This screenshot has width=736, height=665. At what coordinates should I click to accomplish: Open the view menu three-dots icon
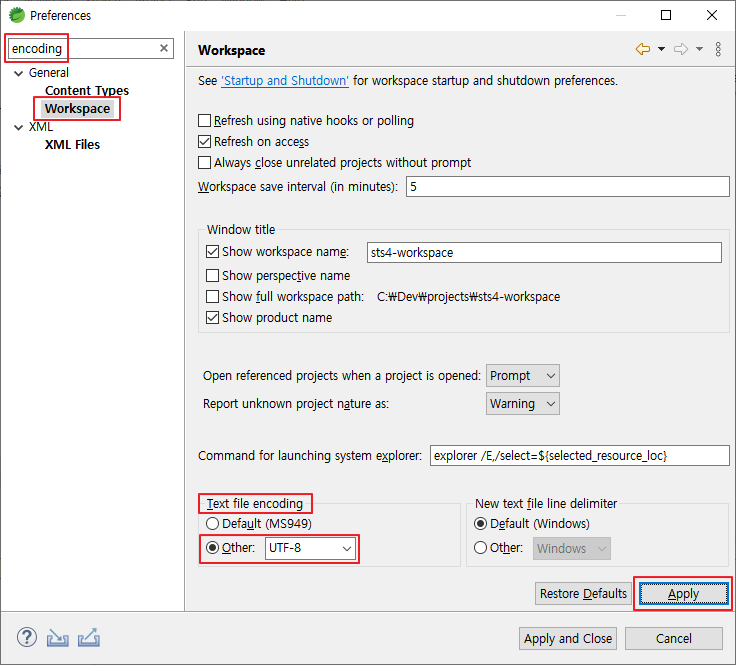tap(718, 49)
